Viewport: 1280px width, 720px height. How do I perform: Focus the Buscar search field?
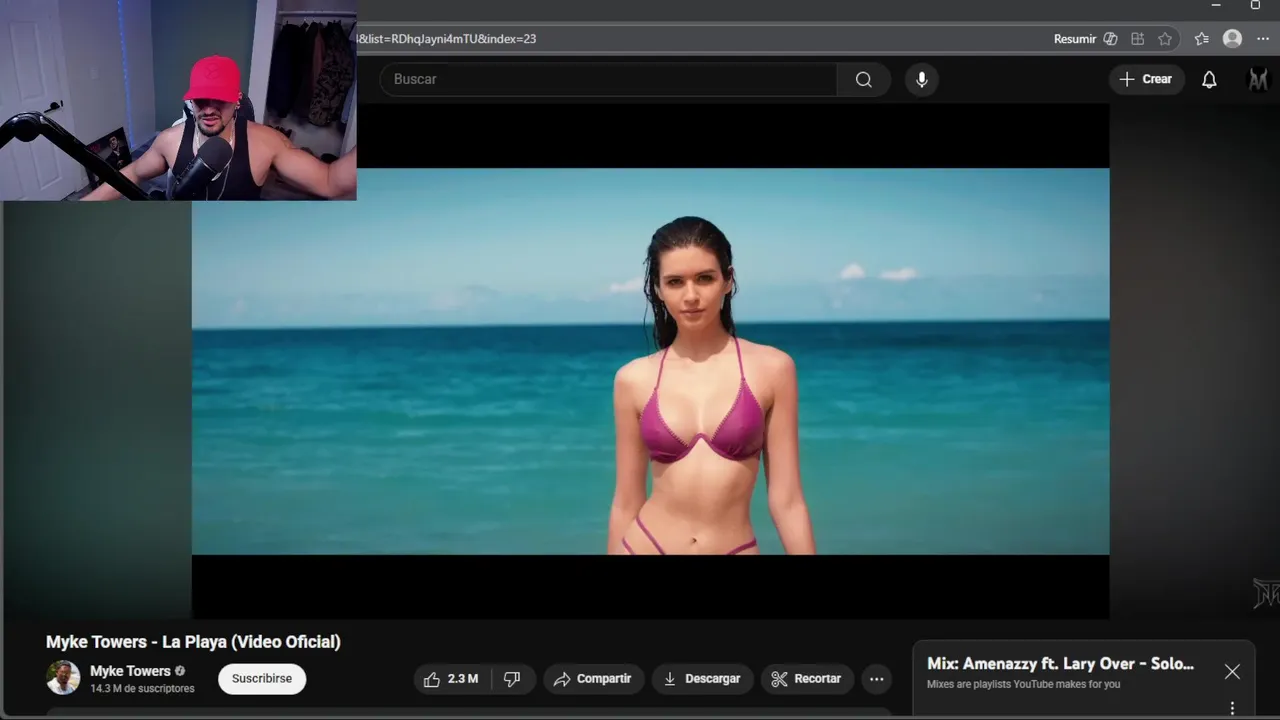tap(608, 79)
